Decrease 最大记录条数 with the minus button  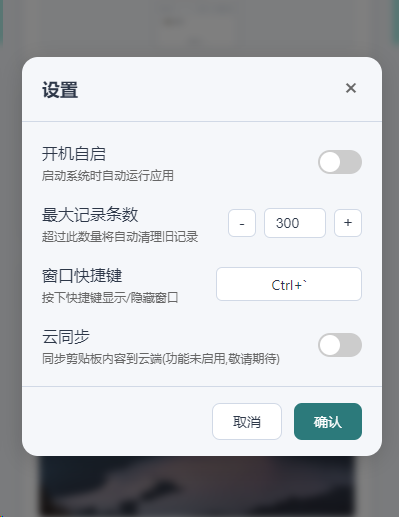242,223
